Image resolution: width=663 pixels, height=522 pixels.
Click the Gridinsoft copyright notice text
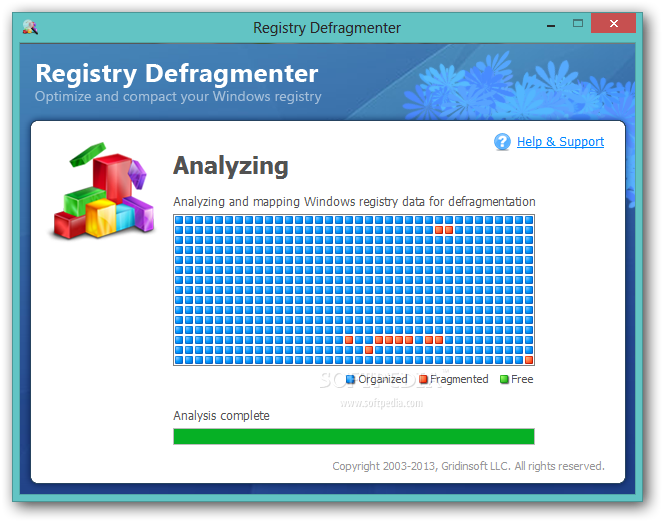(468, 466)
